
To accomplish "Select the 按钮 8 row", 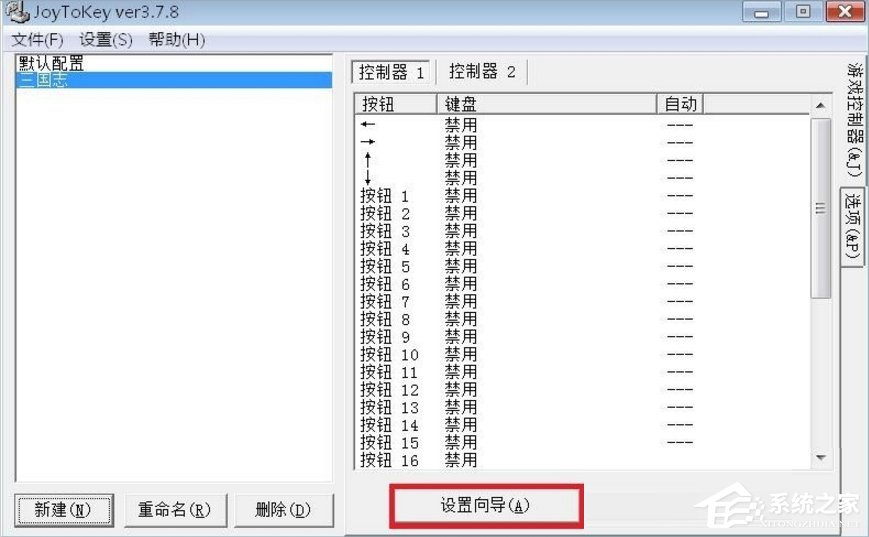I will tap(582, 320).
